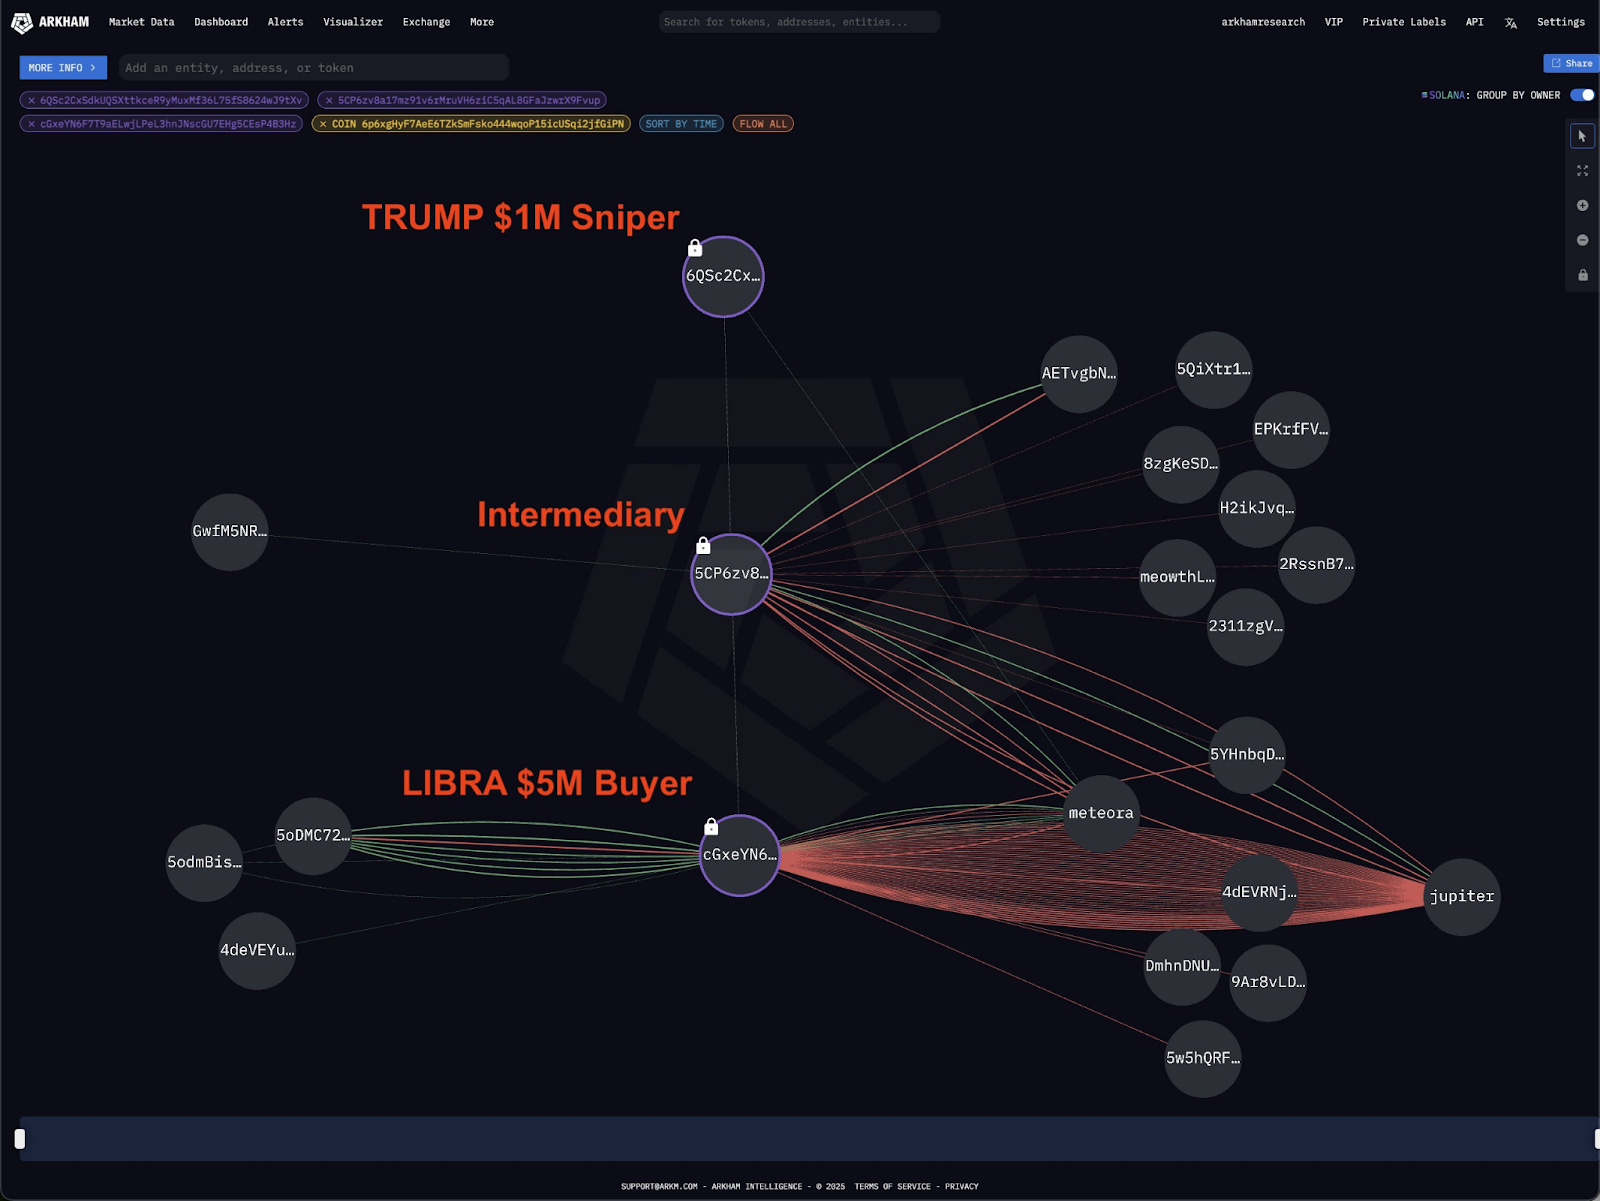1600x1201 pixels.
Task: Select the EPKrfFV node
Action: [x=1291, y=430]
